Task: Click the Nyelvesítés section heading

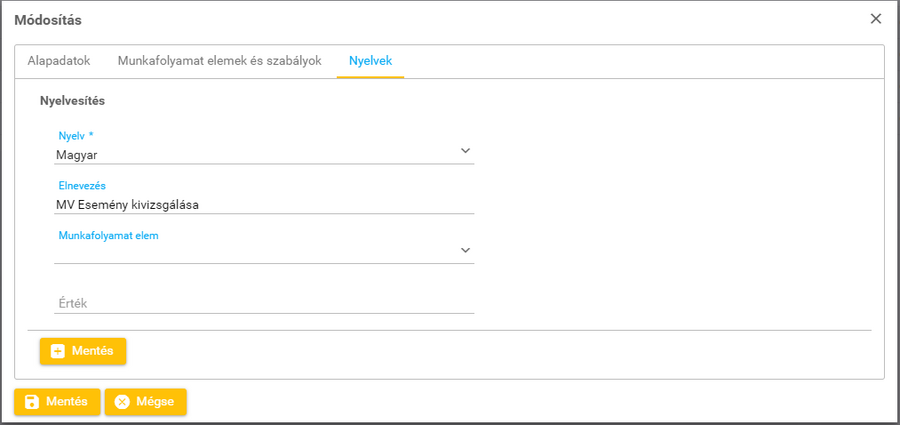Action: (x=72, y=101)
